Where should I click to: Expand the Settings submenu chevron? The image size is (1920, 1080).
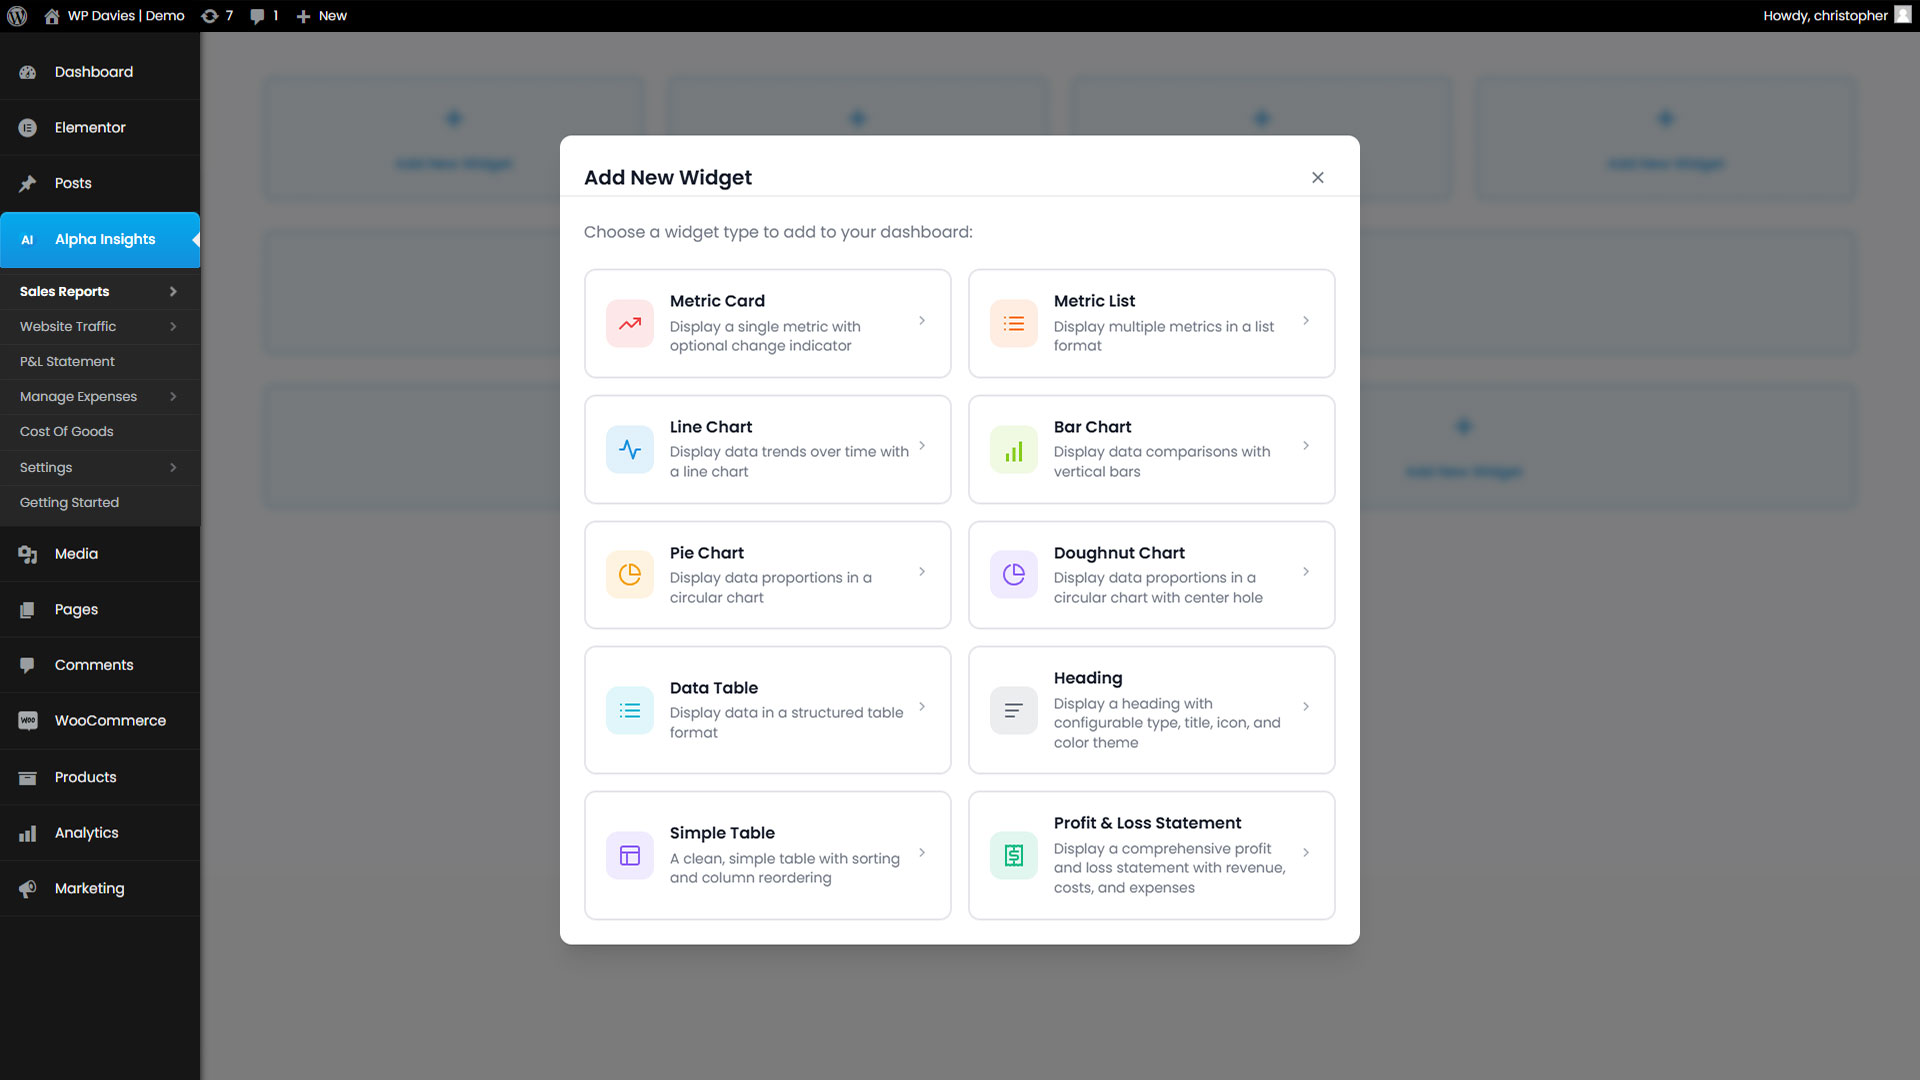(172, 467)
